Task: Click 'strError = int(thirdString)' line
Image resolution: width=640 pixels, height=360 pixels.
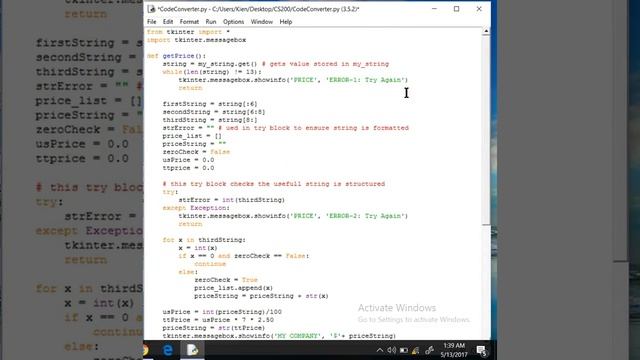Action: click(231, 200)
